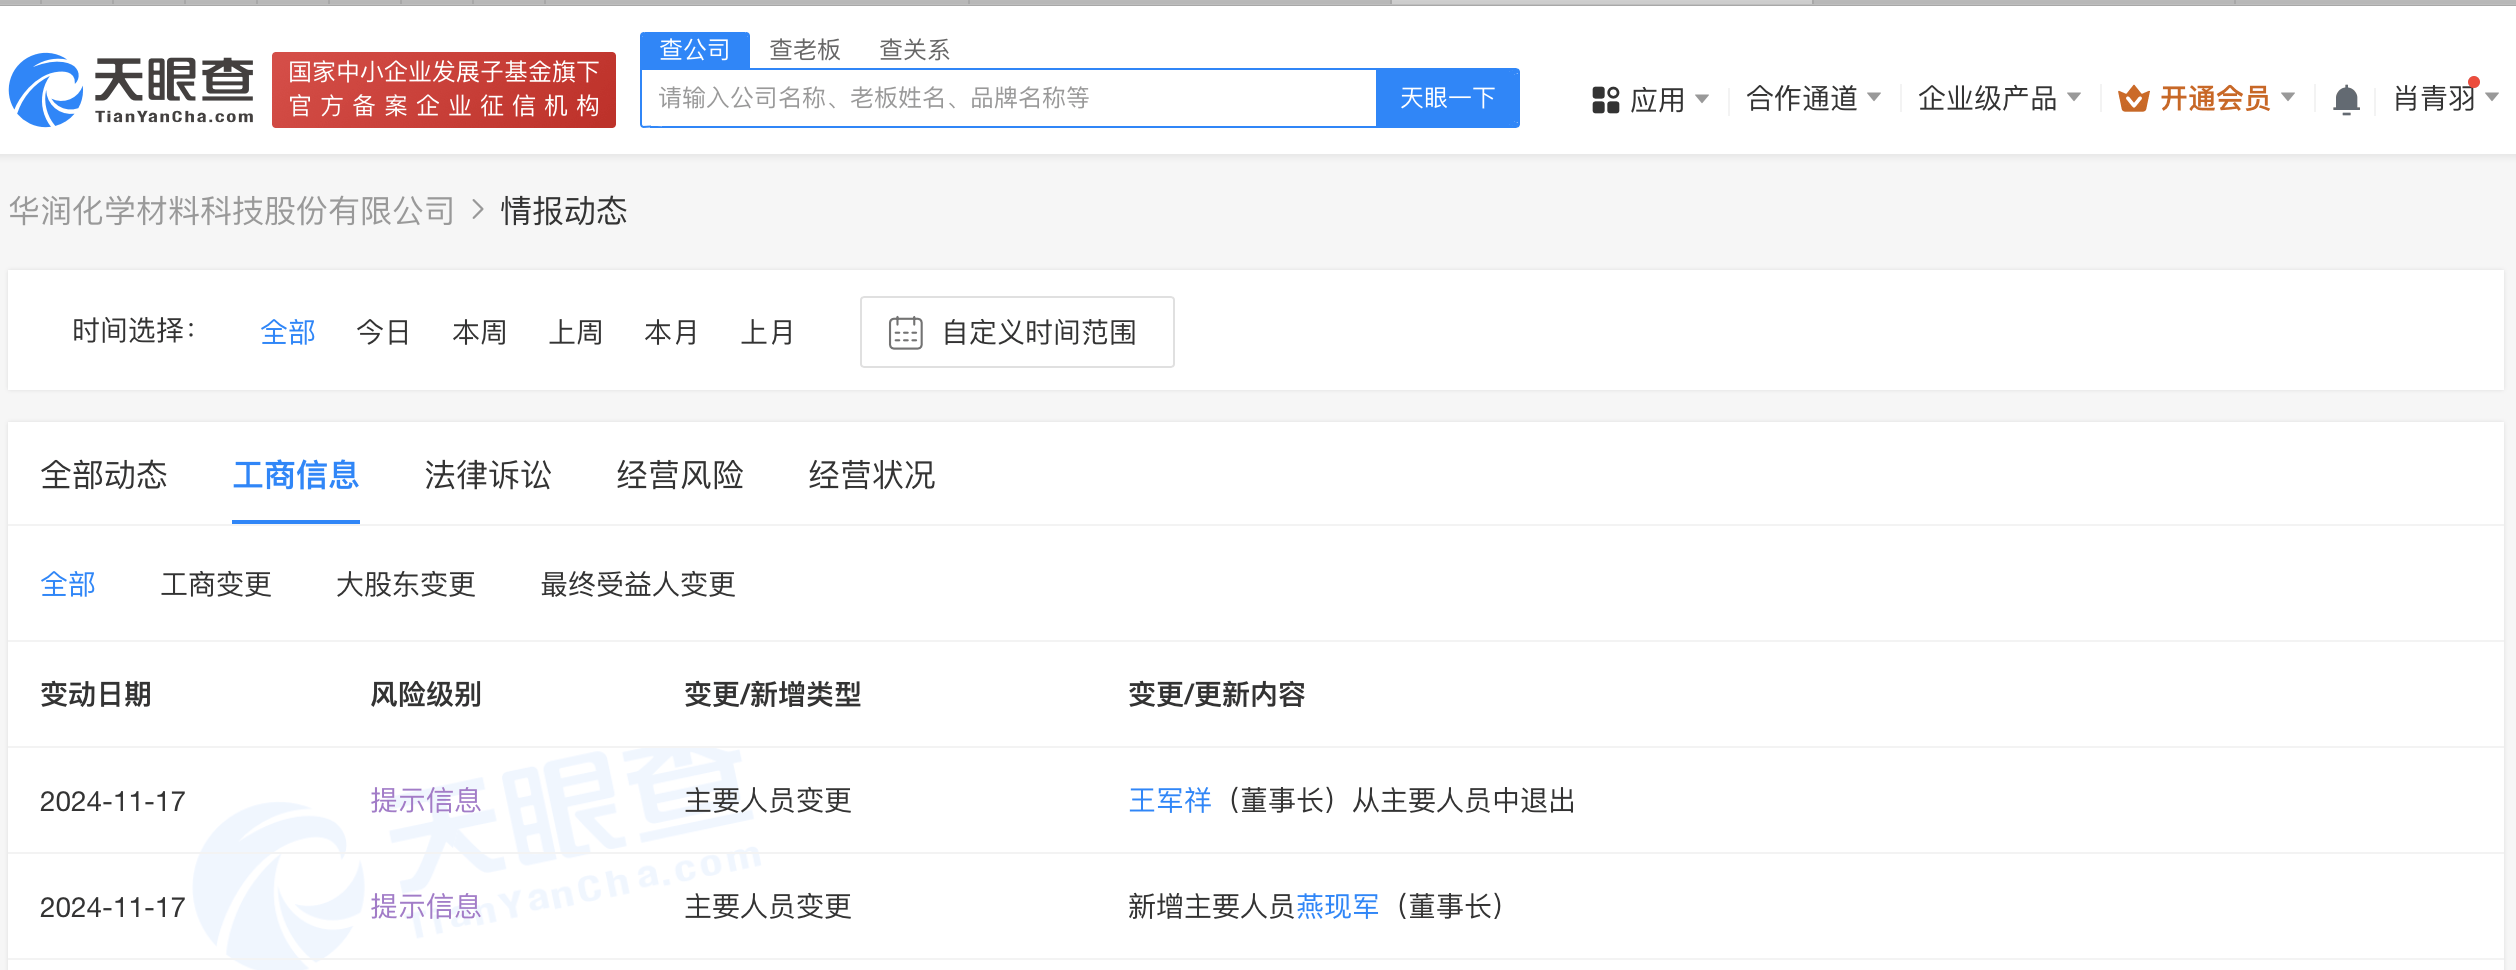2516x970 pixels.
Task: Click 提示信息 in the 燕现军 row
Action: click(426, 906)
